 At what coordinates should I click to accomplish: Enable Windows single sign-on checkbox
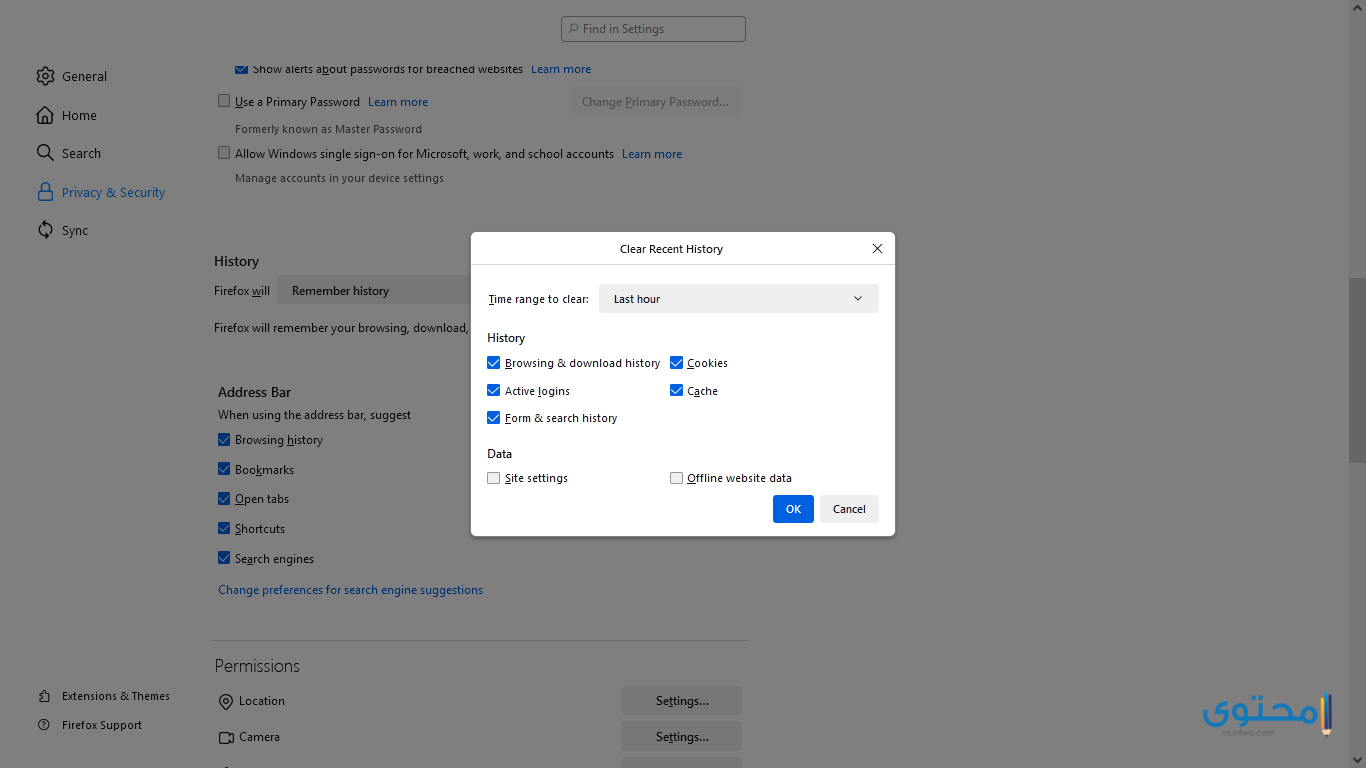(x=224, y=153)
